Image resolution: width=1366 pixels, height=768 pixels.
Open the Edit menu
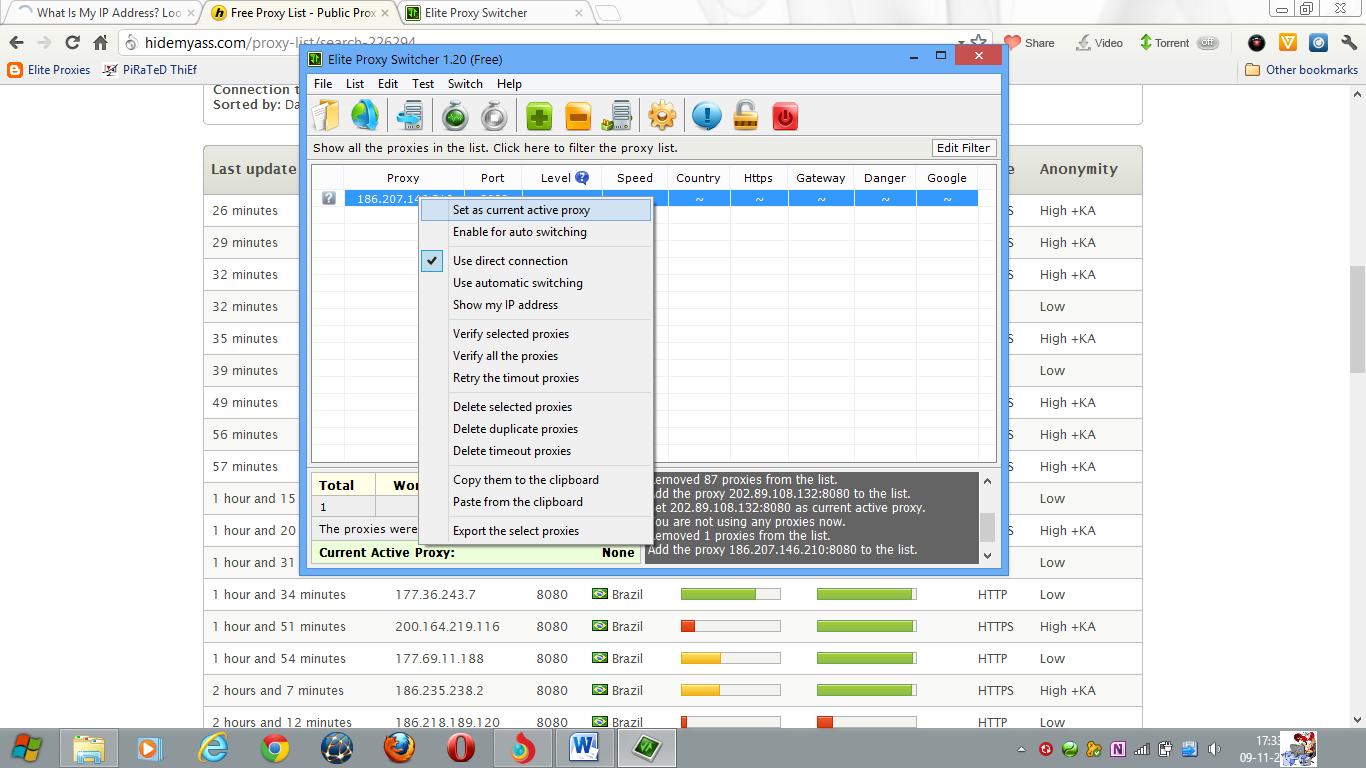click(388, 84)
